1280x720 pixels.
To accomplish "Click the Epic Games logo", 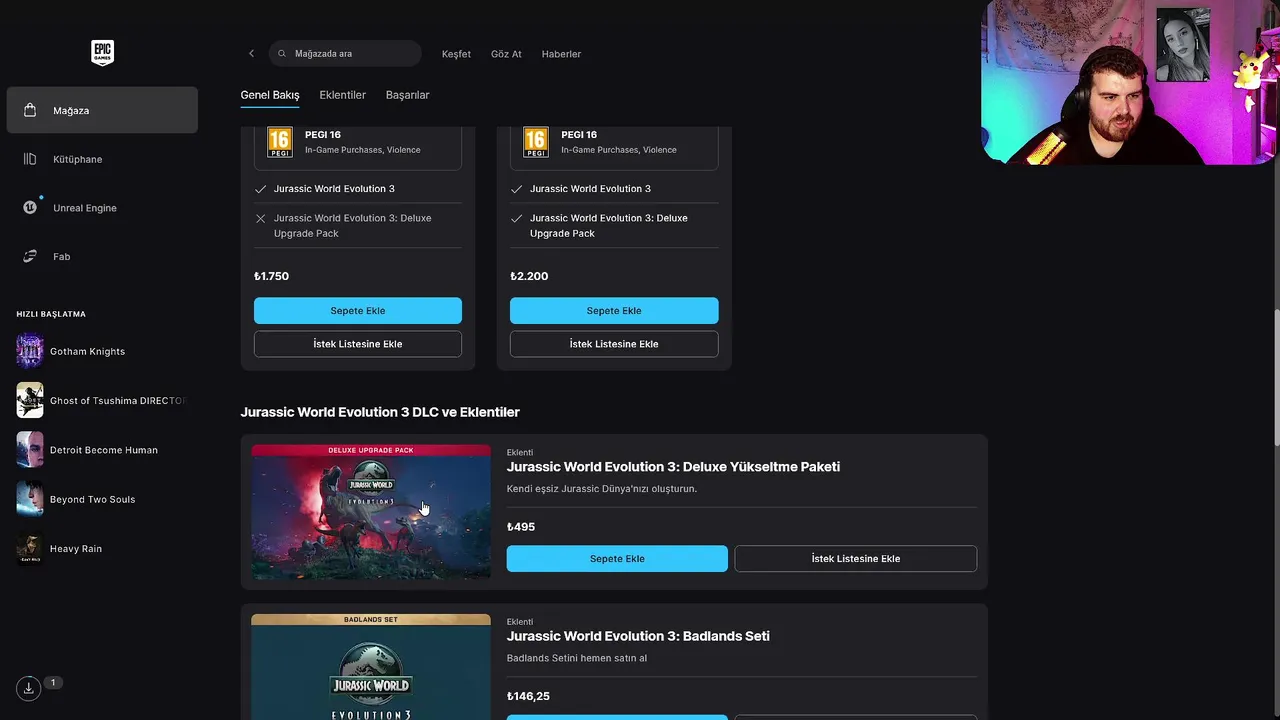I will coord(102,53).
